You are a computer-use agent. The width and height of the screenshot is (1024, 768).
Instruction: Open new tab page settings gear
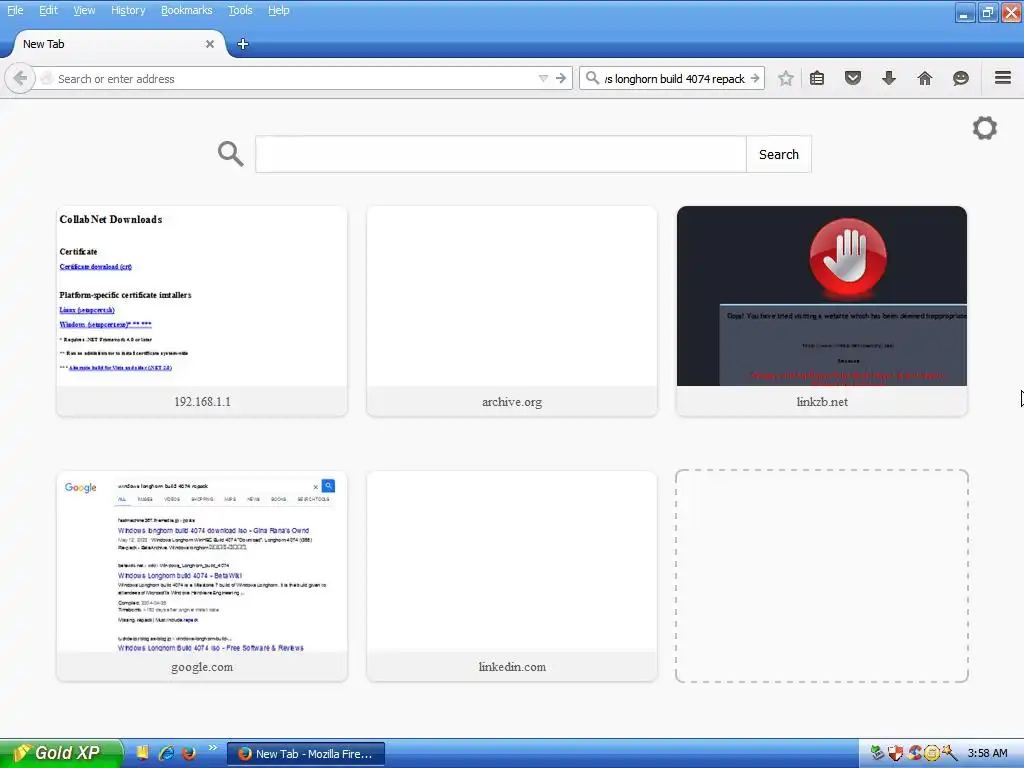[985, 128]
